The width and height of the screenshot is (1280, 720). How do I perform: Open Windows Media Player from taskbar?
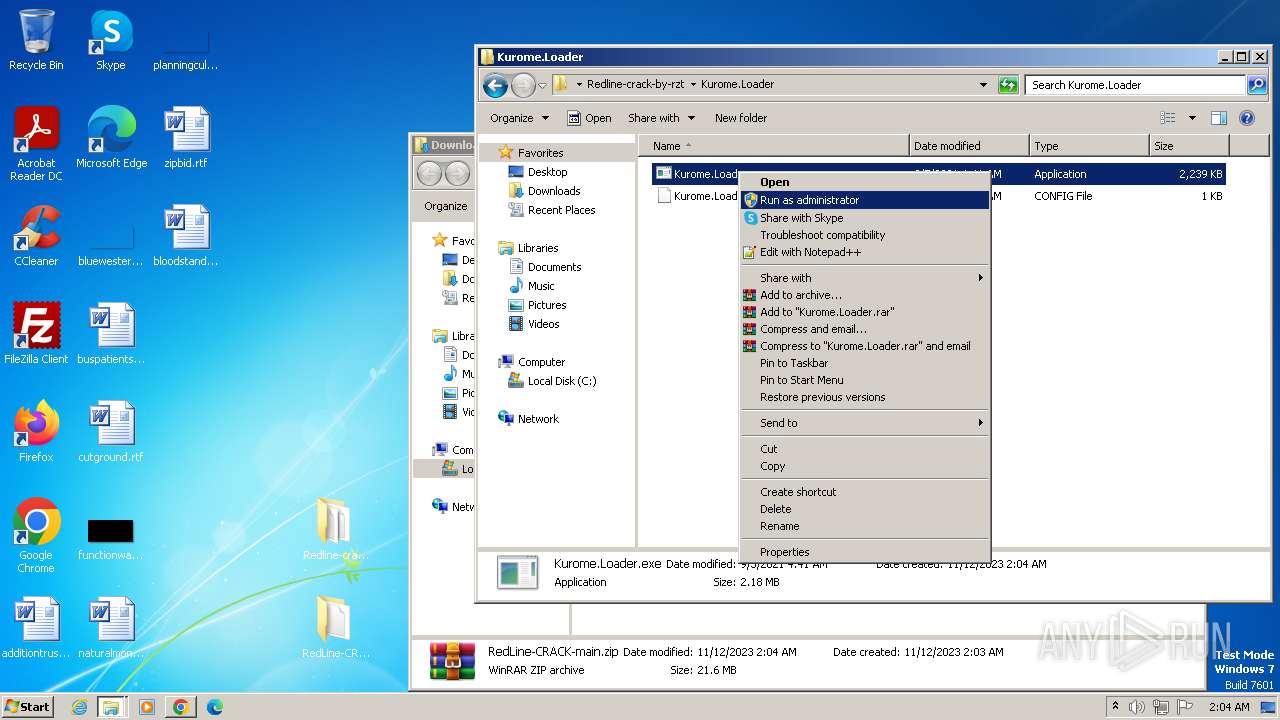click(x=147, y=707)
